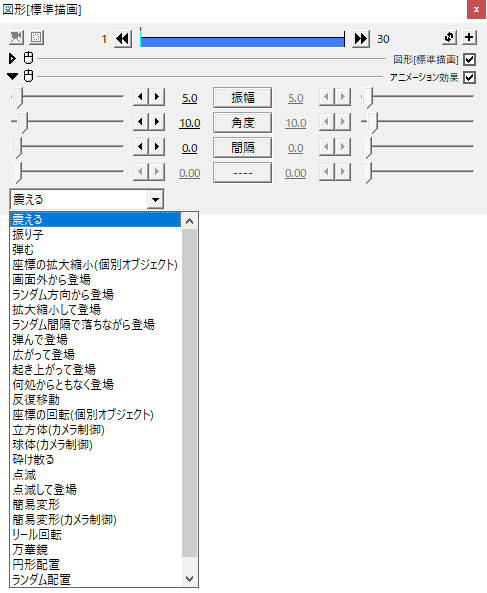The image size is (487, 593).
Task: Click the rotate arrows icon near plus button
Action: pos(449,37)
